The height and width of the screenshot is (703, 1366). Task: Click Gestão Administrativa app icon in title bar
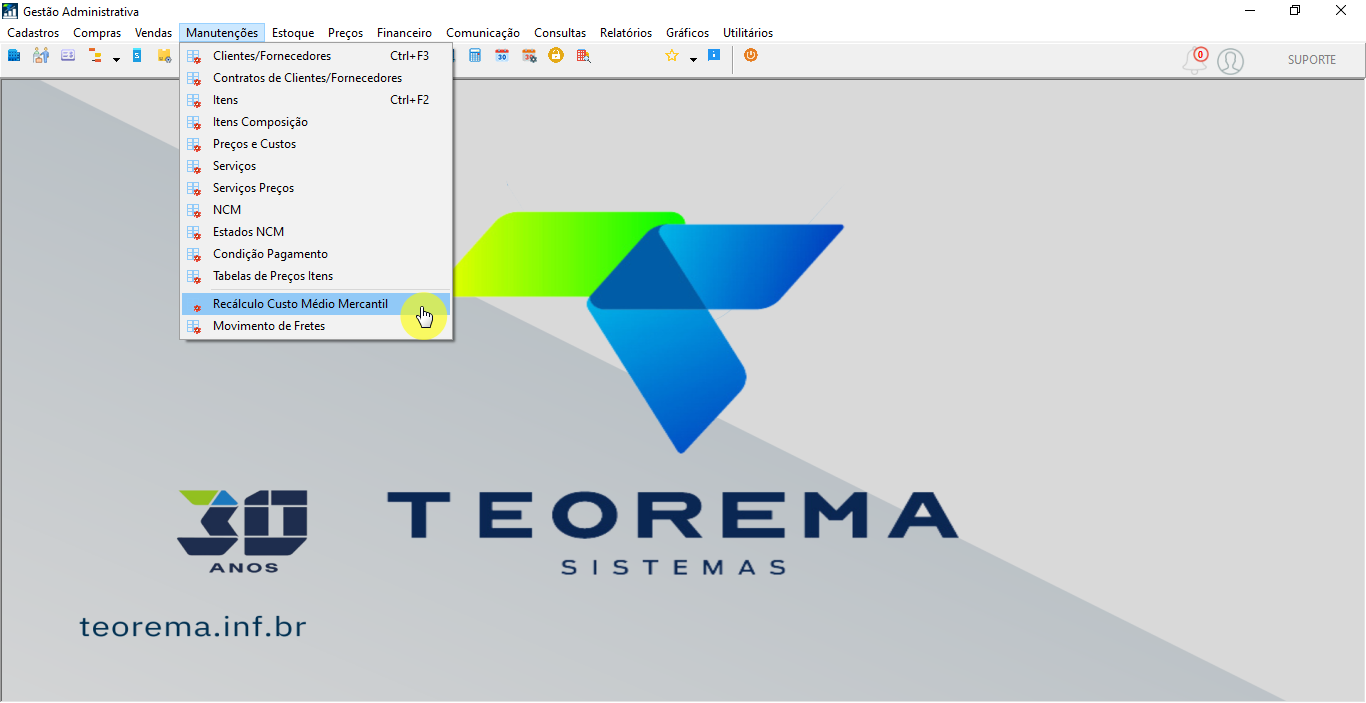coord(11,11)
